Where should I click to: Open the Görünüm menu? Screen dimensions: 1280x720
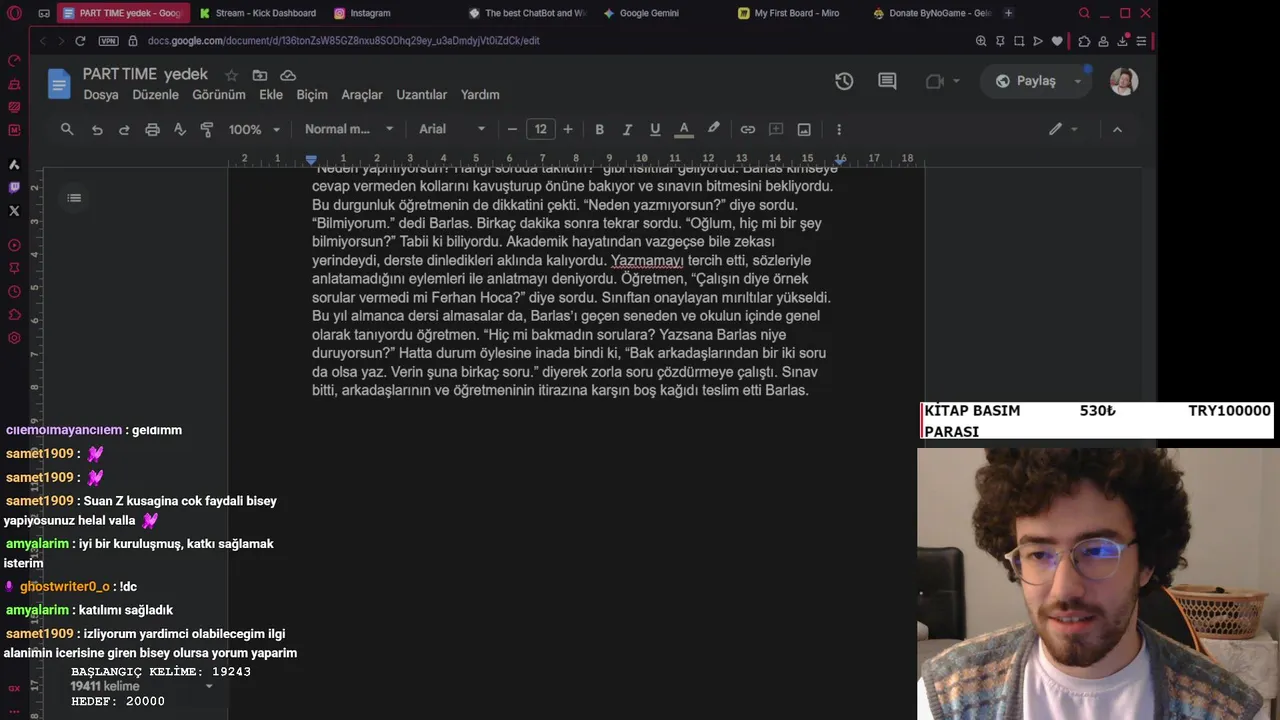pos(219,95)
